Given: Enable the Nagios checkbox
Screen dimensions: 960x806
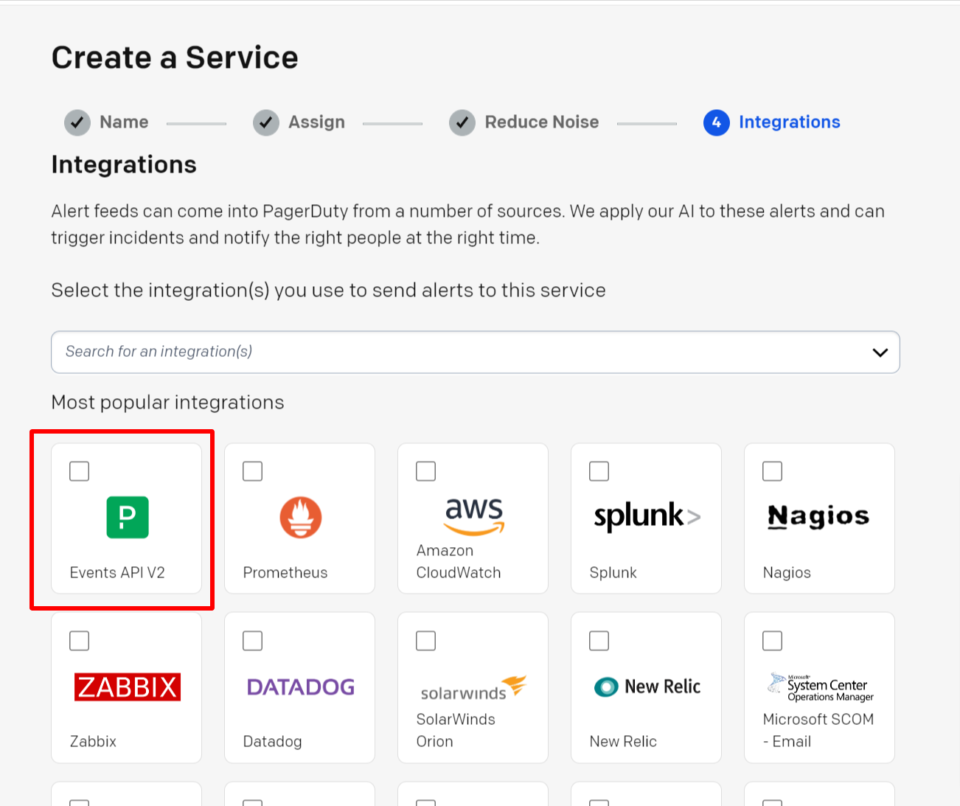Looking at the screenshot, I should point(771,470).
